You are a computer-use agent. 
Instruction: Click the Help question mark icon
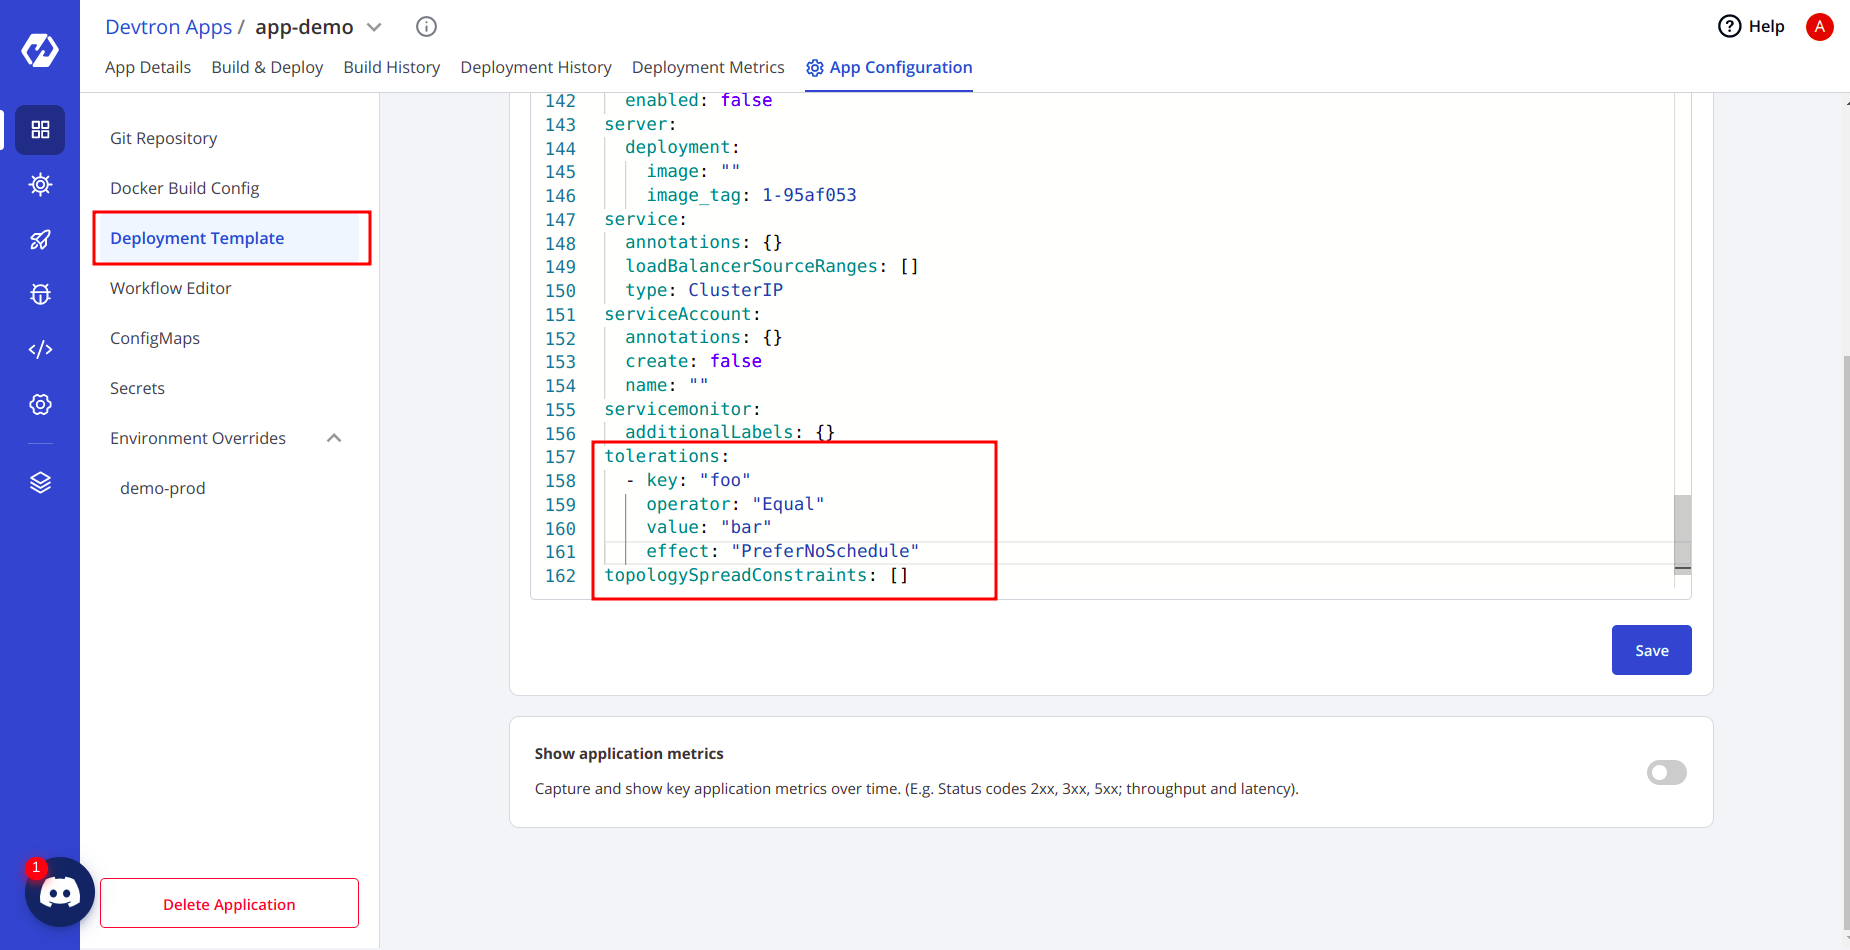(x=1729, y=26)
